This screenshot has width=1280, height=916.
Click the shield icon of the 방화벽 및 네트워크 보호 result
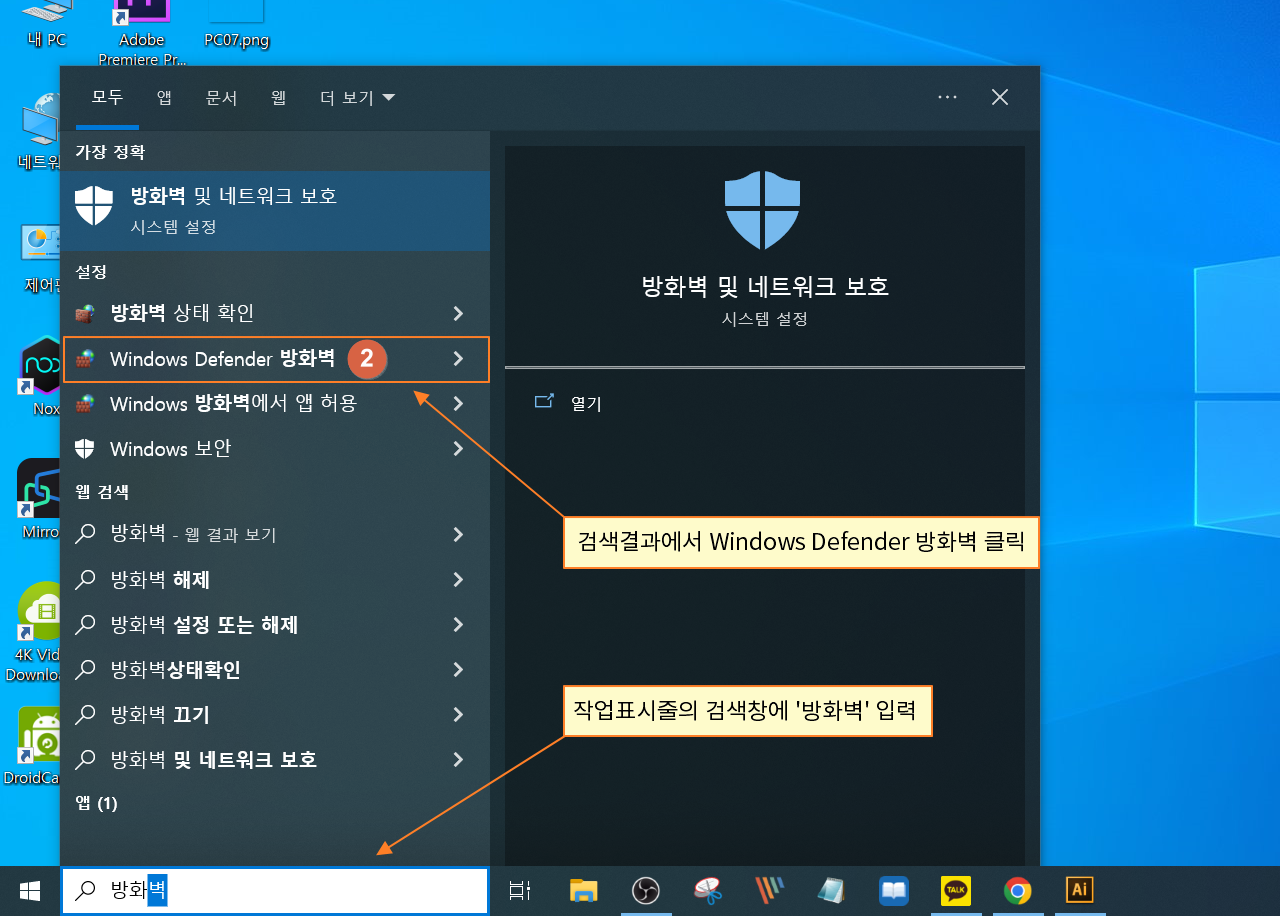(x=94, y=206)
